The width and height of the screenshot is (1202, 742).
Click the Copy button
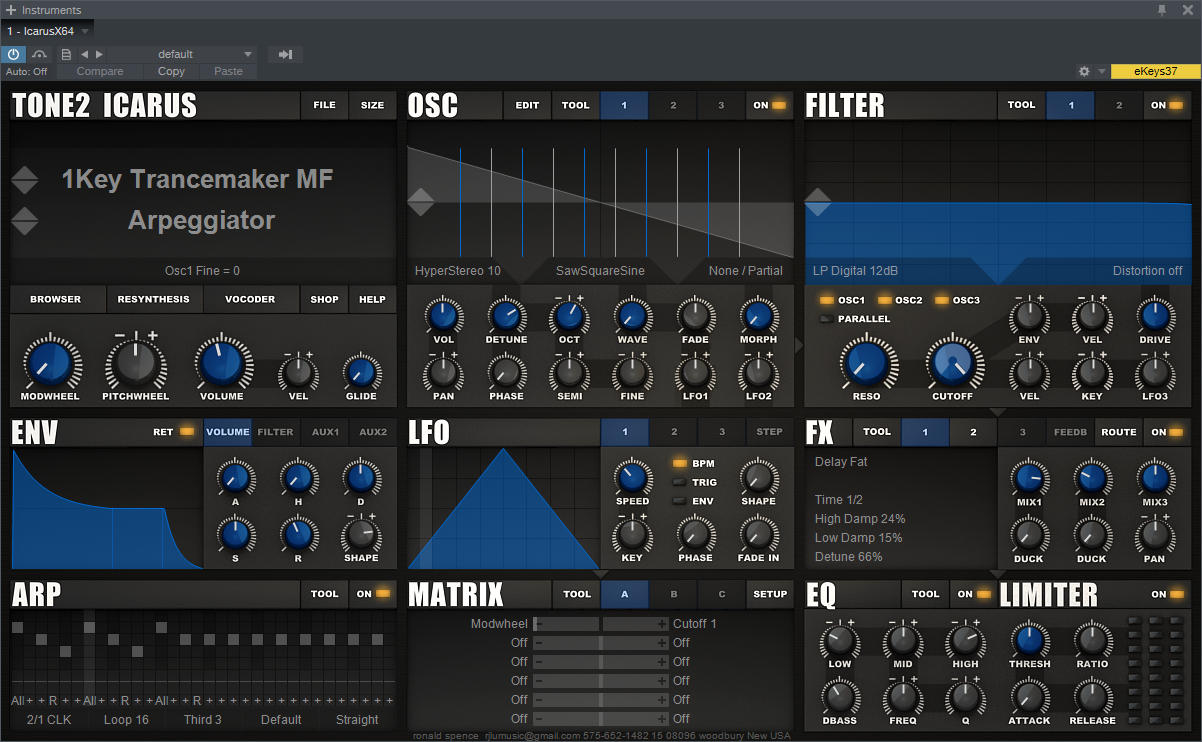point(171,71)
